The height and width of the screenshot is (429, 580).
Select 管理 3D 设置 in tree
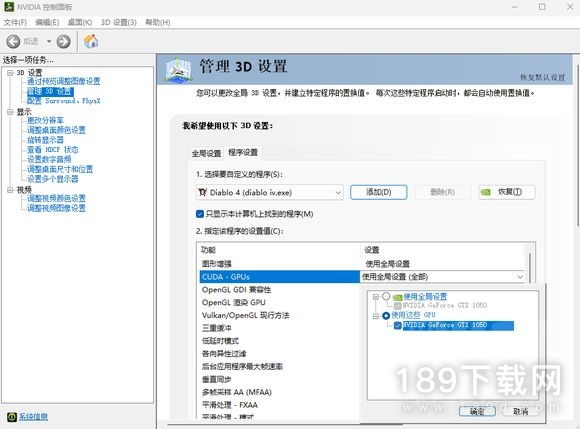pyautogui.click(x=50, y=91)
